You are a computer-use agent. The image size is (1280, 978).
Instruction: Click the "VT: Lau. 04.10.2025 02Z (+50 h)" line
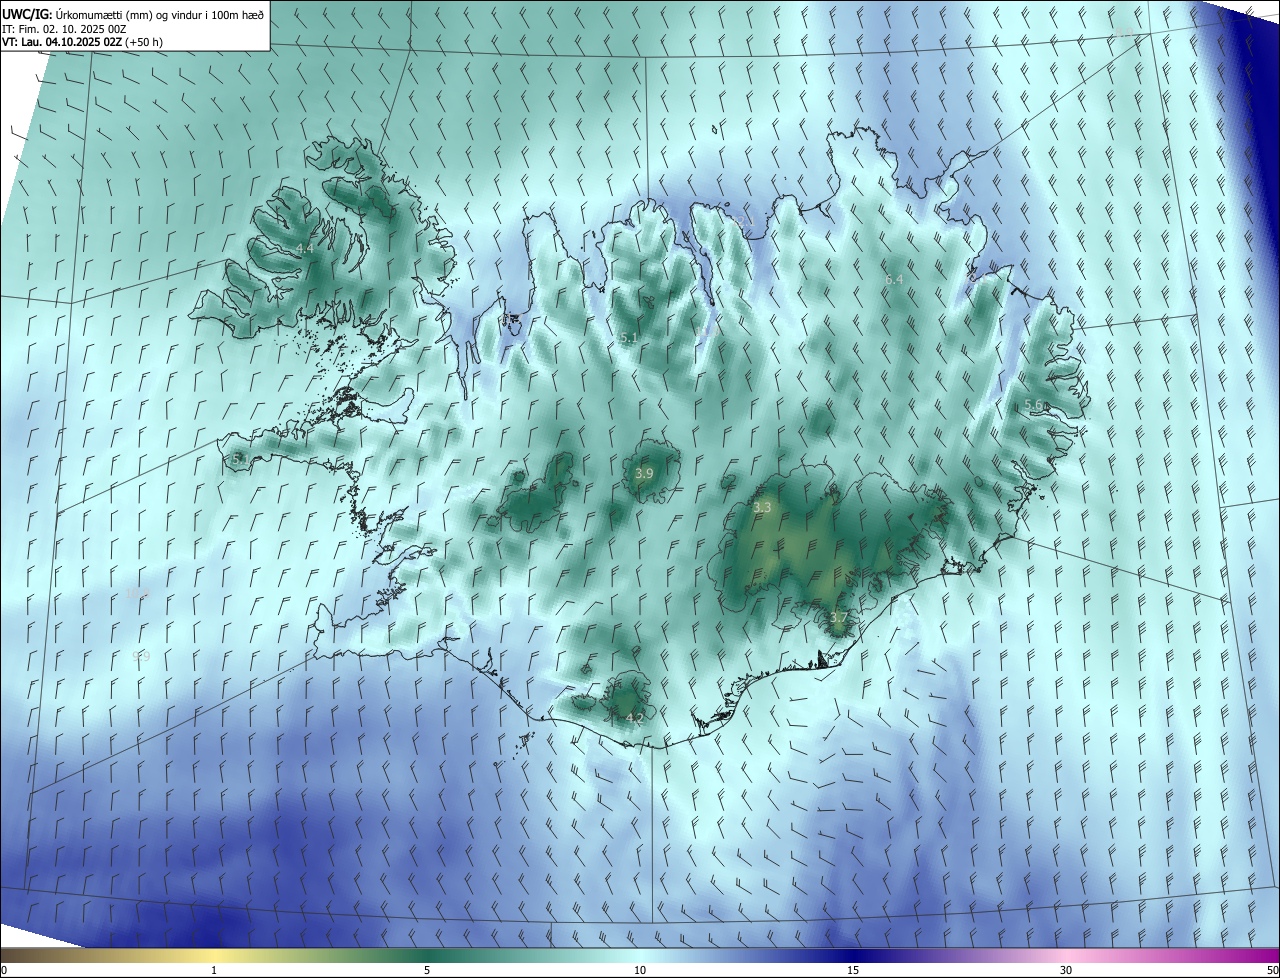pos(83,42)
